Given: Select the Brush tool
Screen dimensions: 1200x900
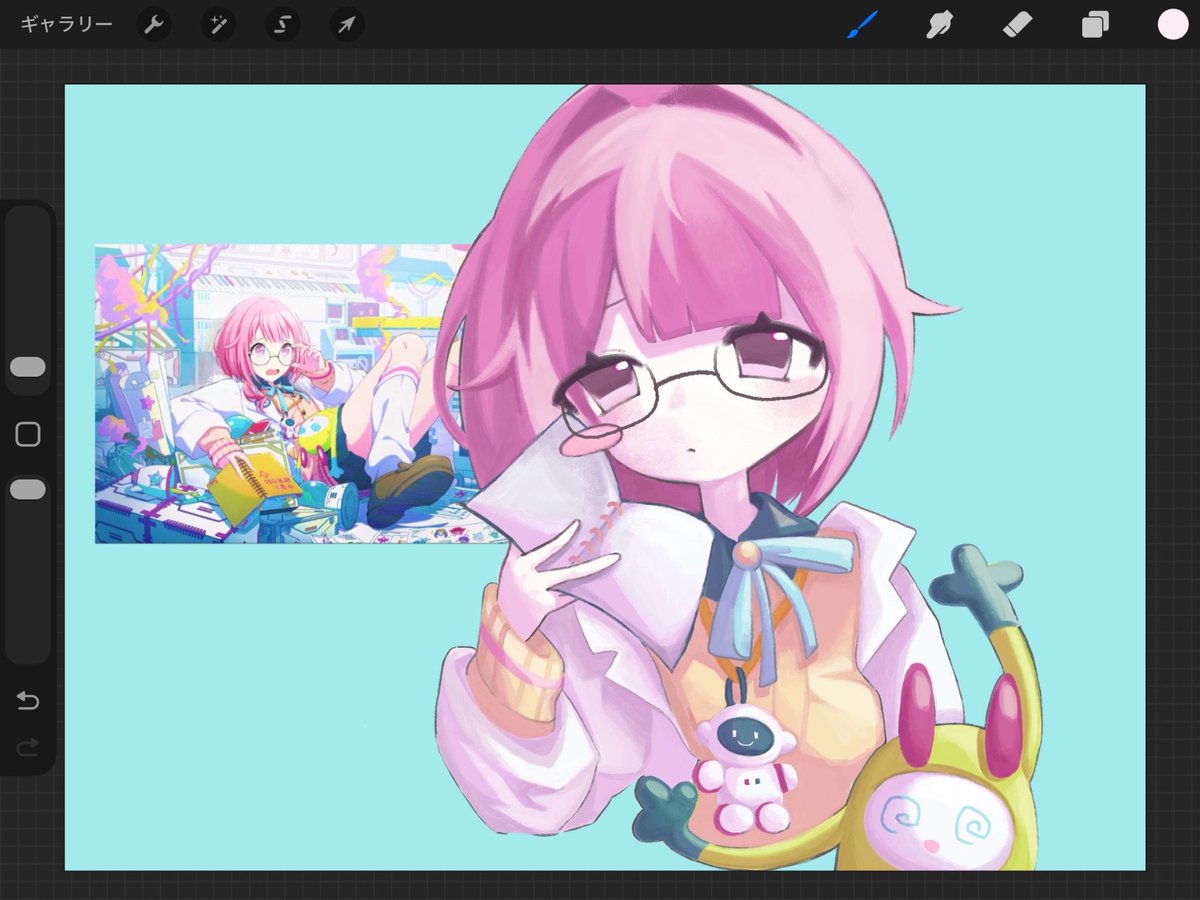Looking at the screenshot, I should [861, 24].
